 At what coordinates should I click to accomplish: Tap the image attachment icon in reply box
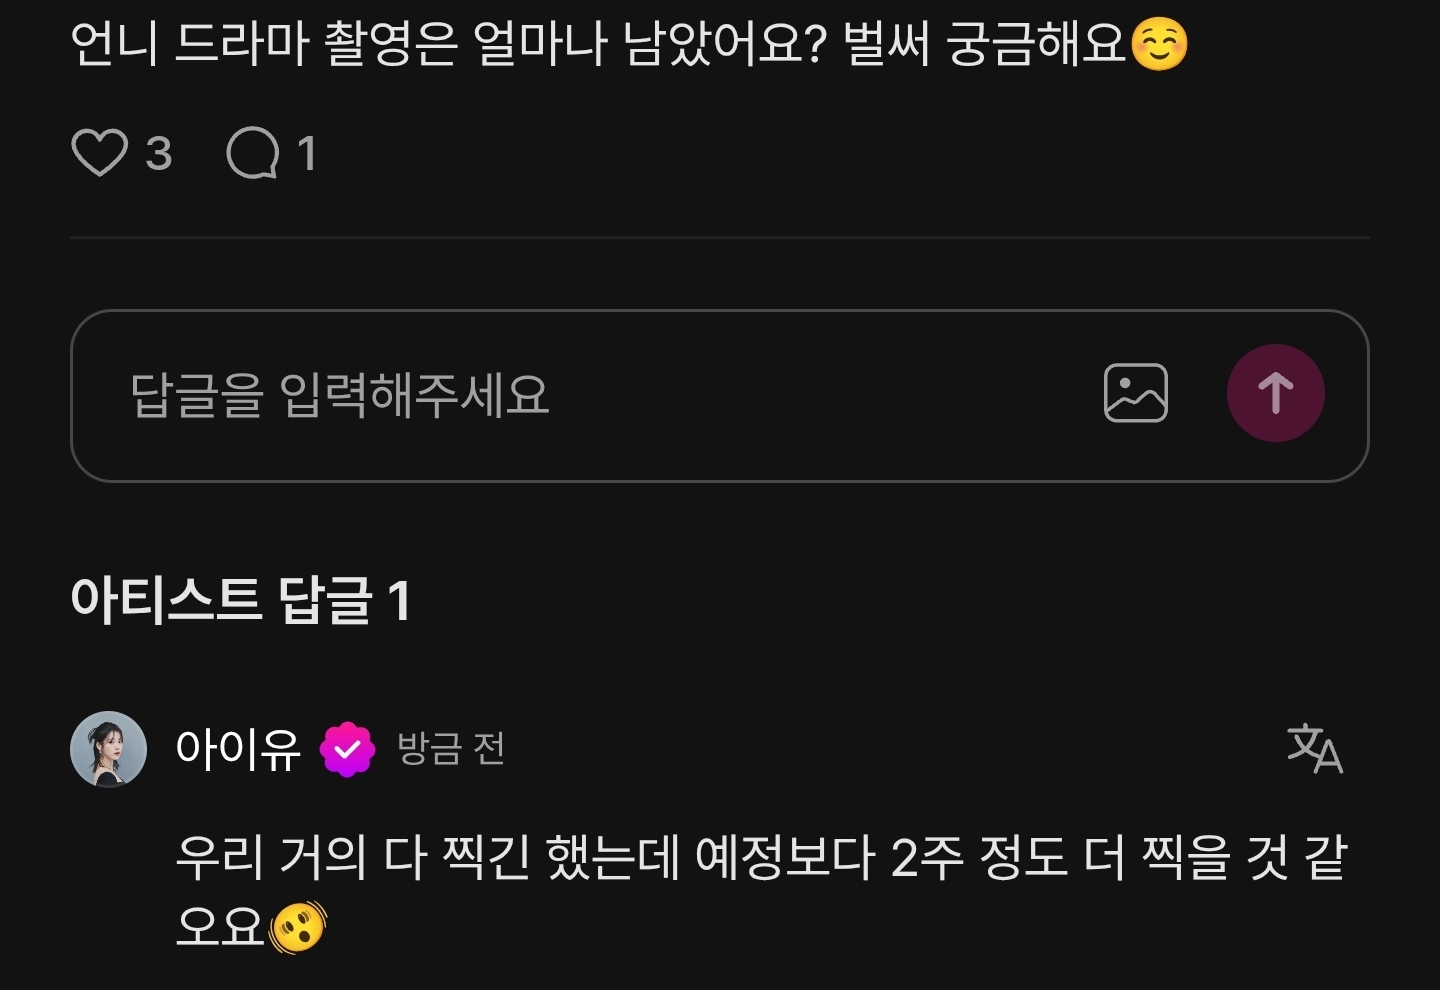pyautogui.click(x=1135, y=393)
